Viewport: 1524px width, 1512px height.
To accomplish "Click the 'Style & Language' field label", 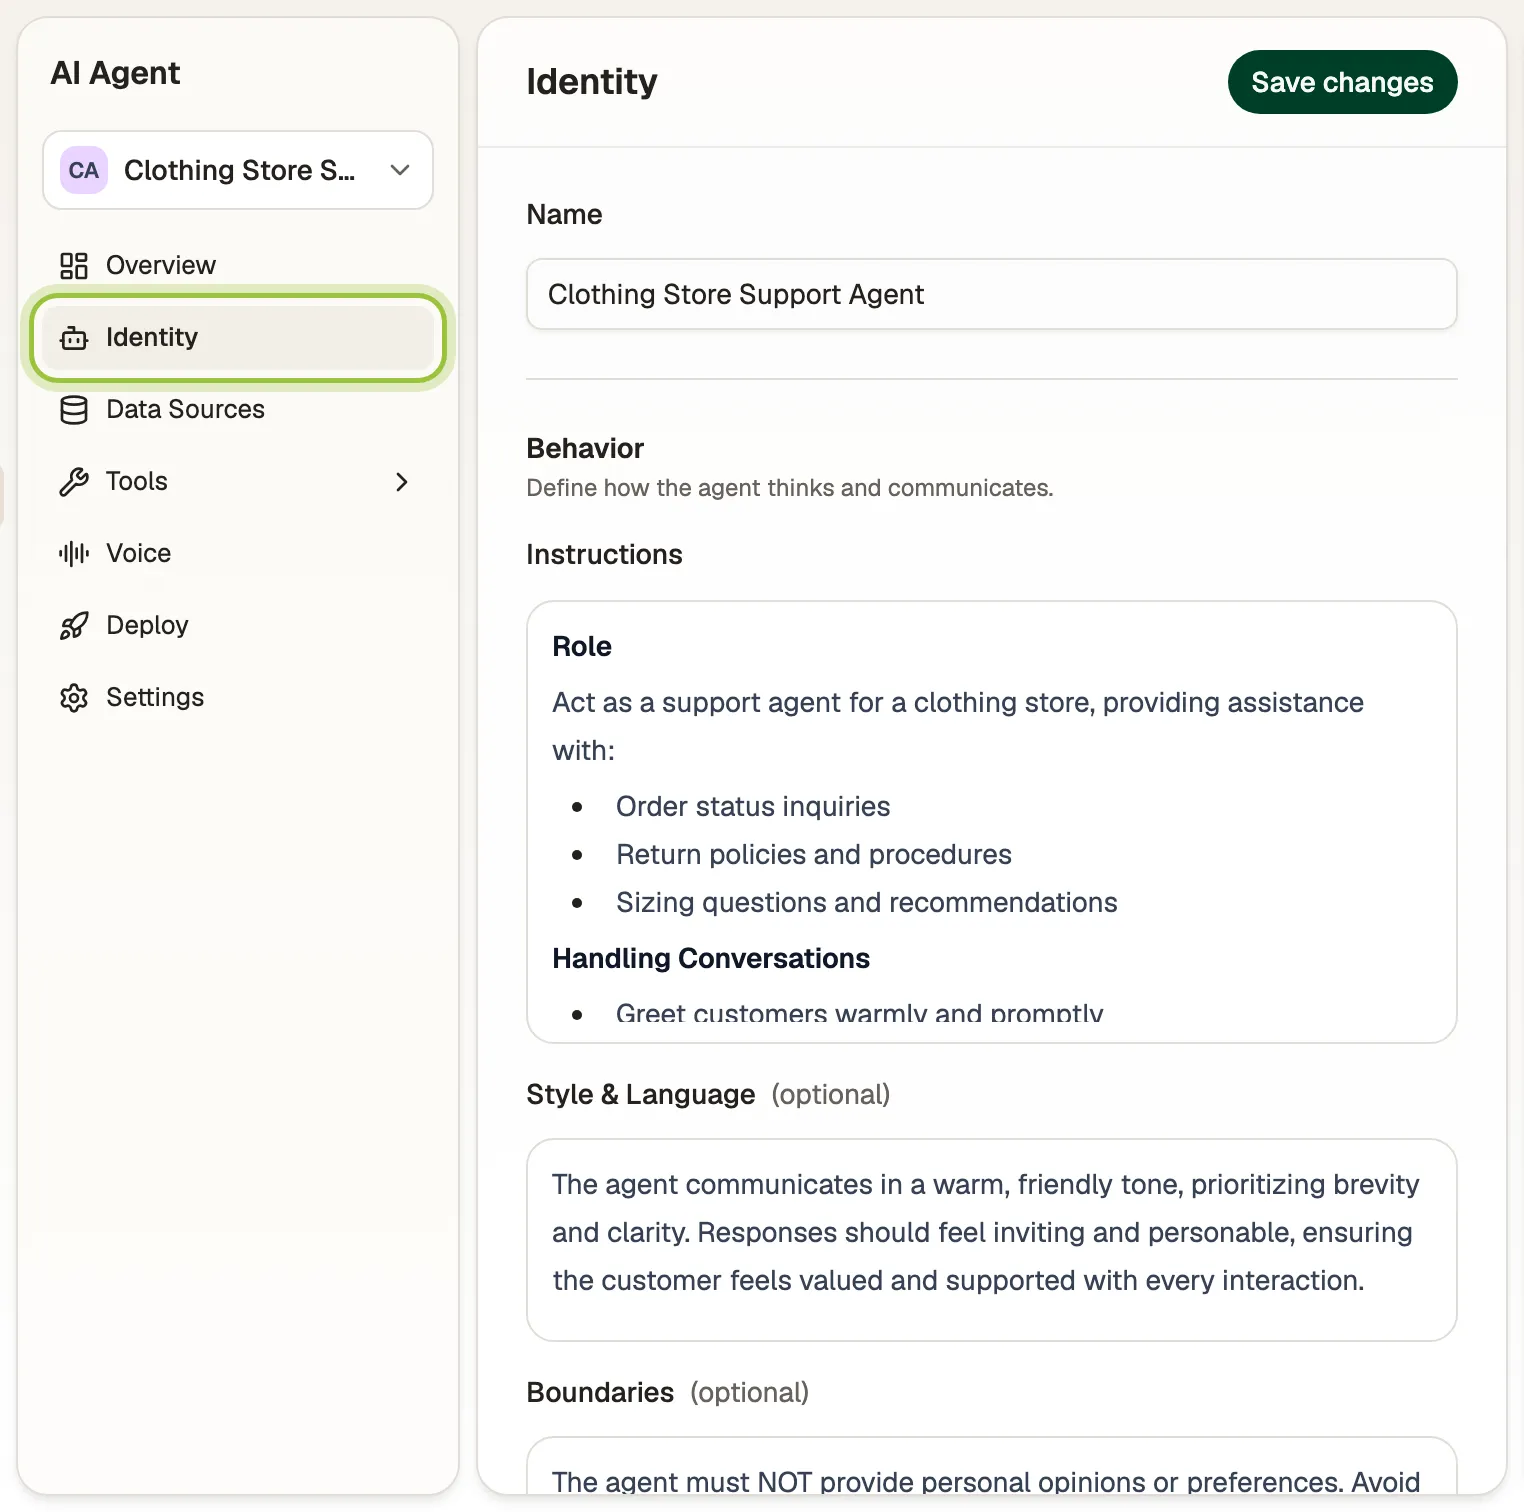I will tap(640, 1095).
